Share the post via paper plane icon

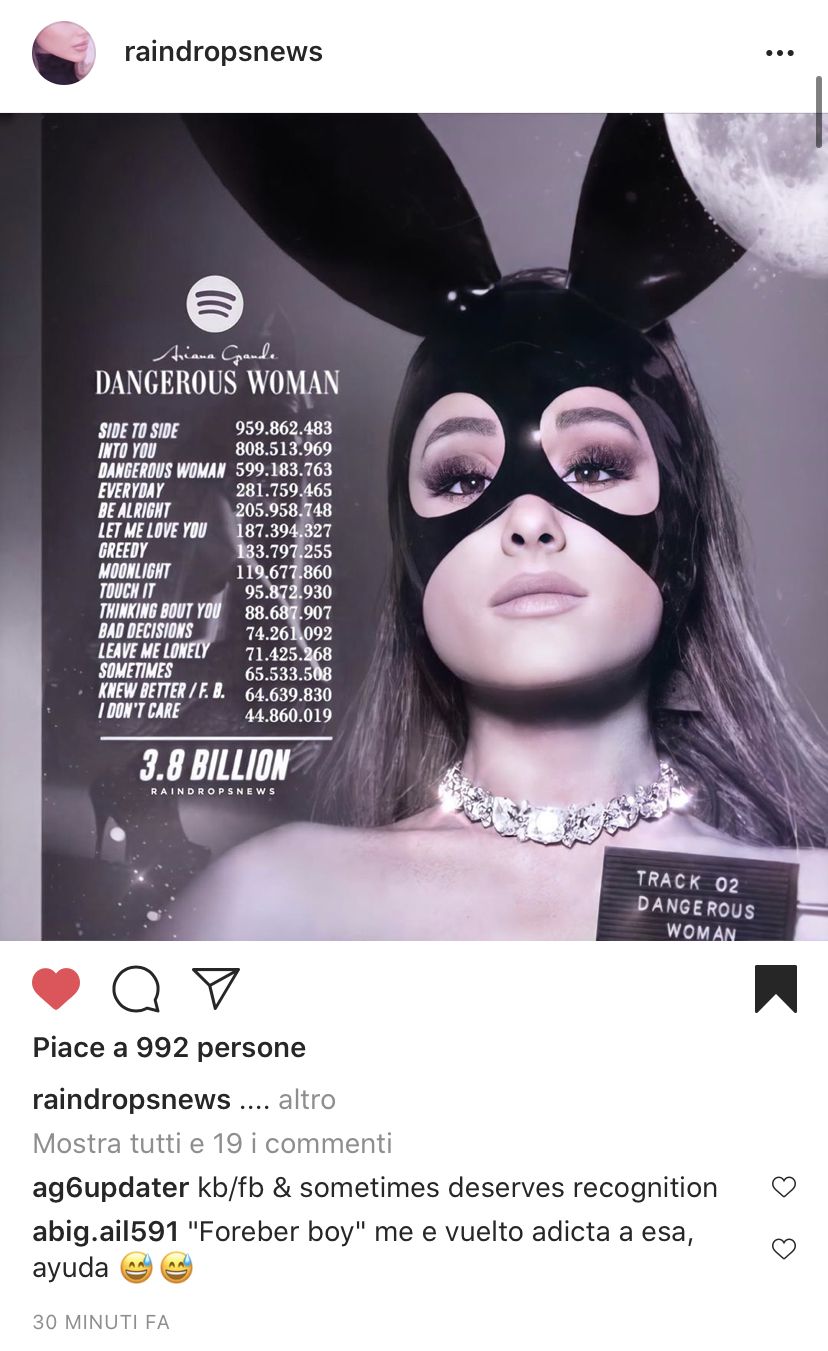coord(216,988)
